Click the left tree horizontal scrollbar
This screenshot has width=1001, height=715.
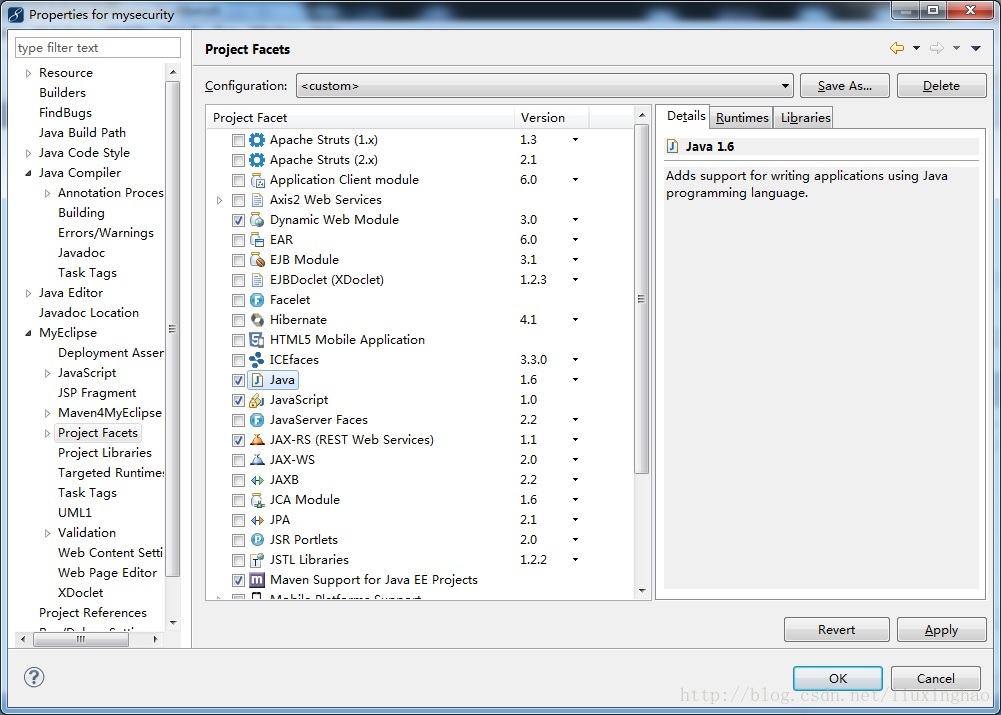click(x=80, y=639)
